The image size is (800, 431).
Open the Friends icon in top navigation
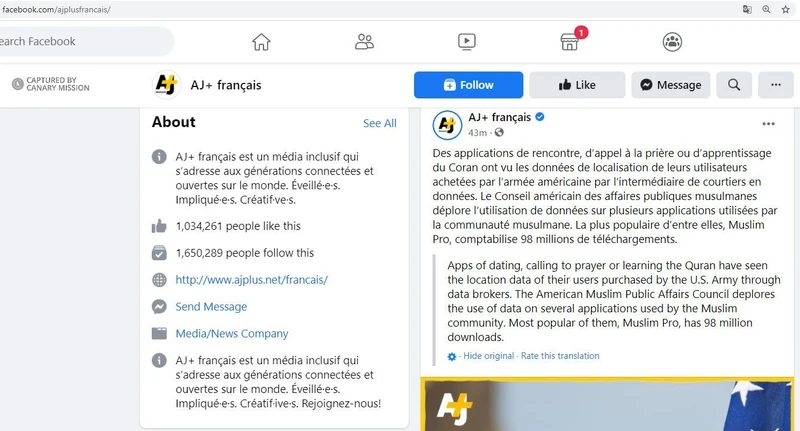tap(364, 42)
